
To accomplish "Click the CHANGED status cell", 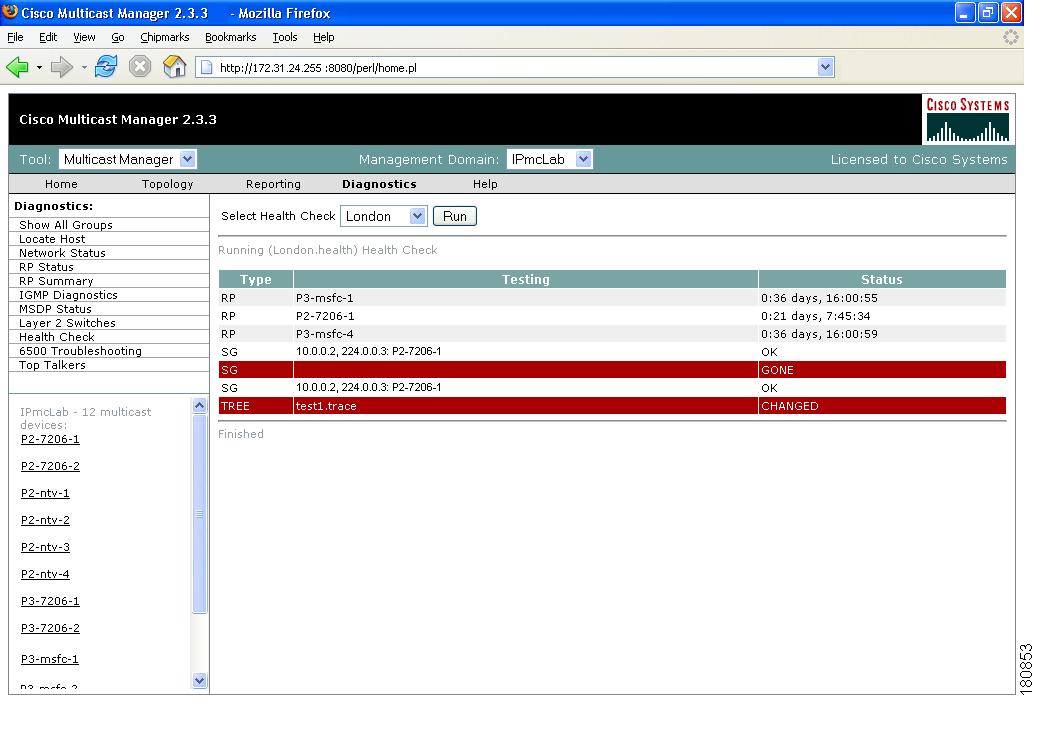I will [x=882, y=406].
